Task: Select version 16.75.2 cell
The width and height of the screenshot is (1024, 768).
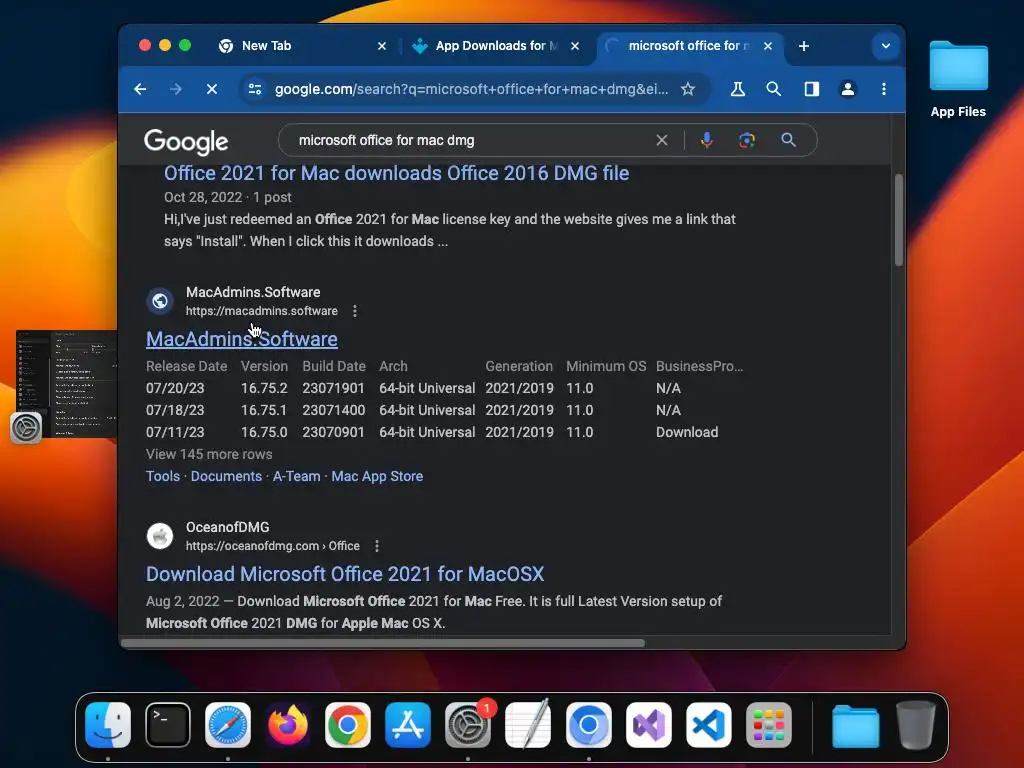Action: [x=264, y=389]
